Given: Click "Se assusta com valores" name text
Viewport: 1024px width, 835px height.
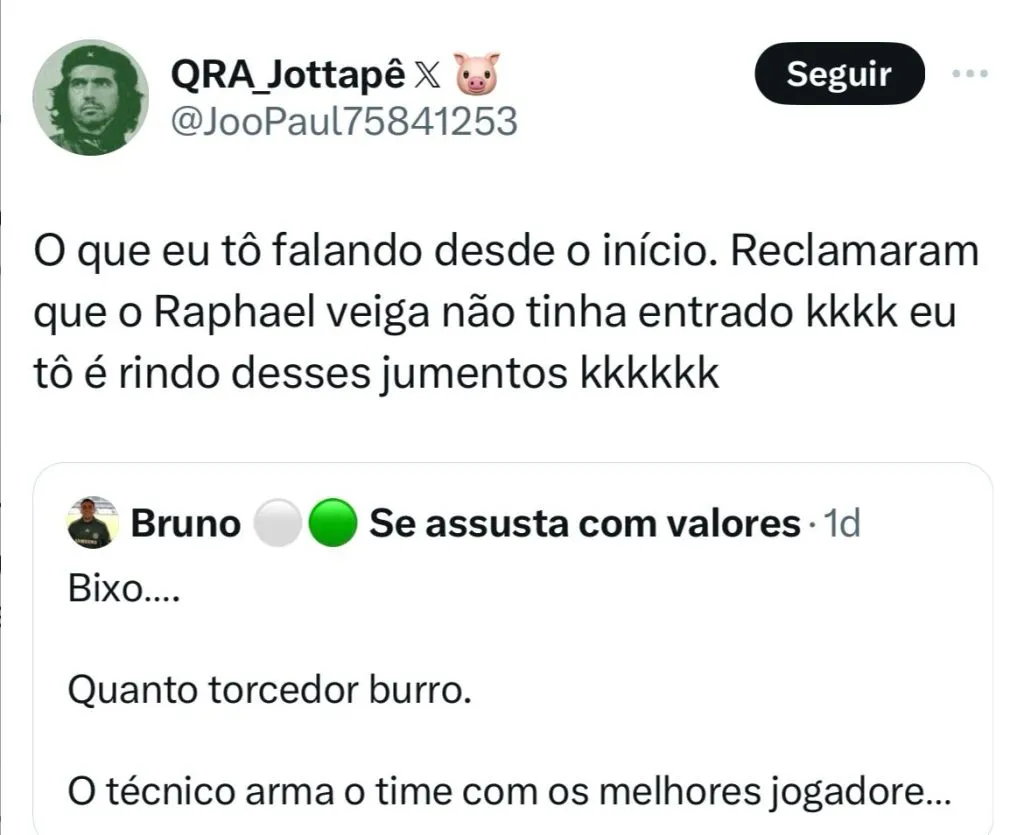Looking at the screenshot, I should (585, 523).
